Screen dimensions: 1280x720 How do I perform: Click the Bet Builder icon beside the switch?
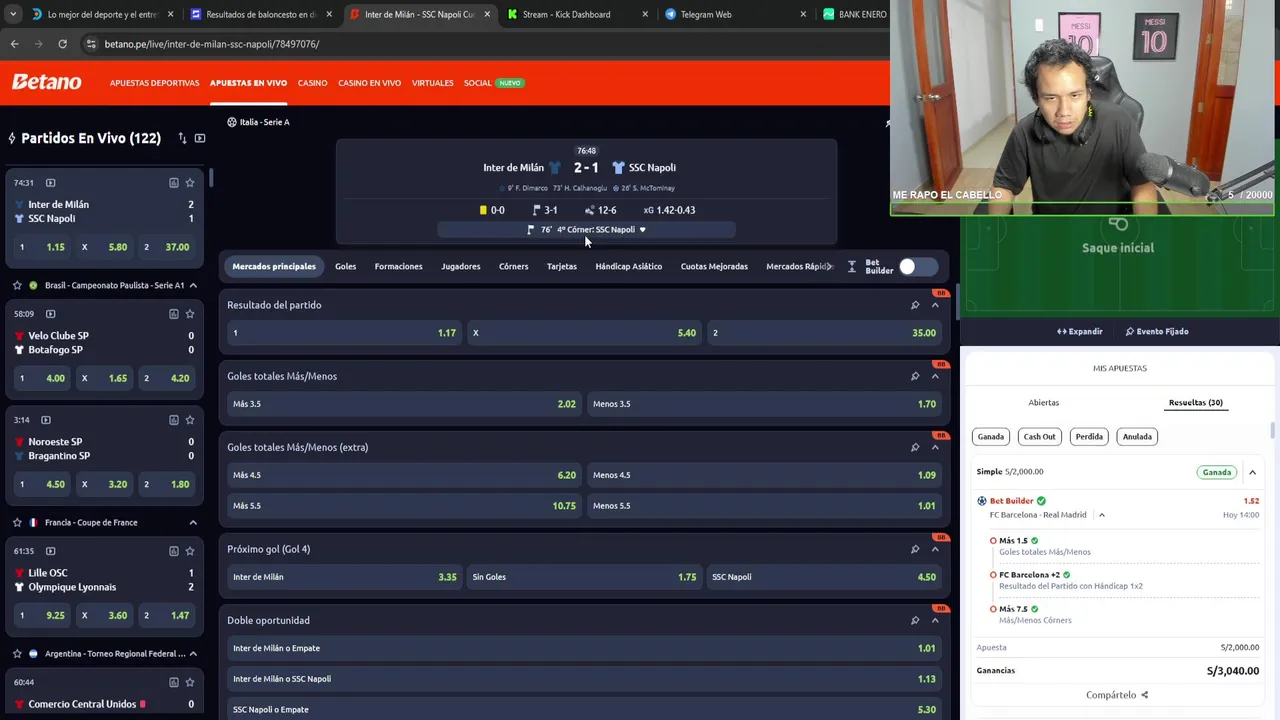click(852, 267)
